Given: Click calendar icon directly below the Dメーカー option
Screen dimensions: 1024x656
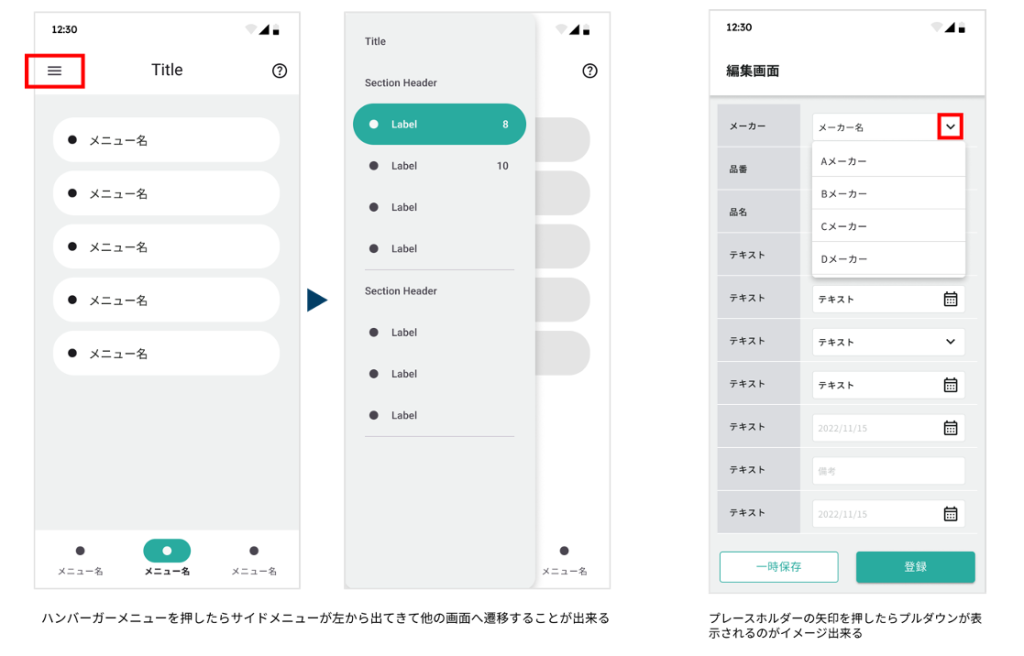Looking at the screenshot, I should click(950, 299).
